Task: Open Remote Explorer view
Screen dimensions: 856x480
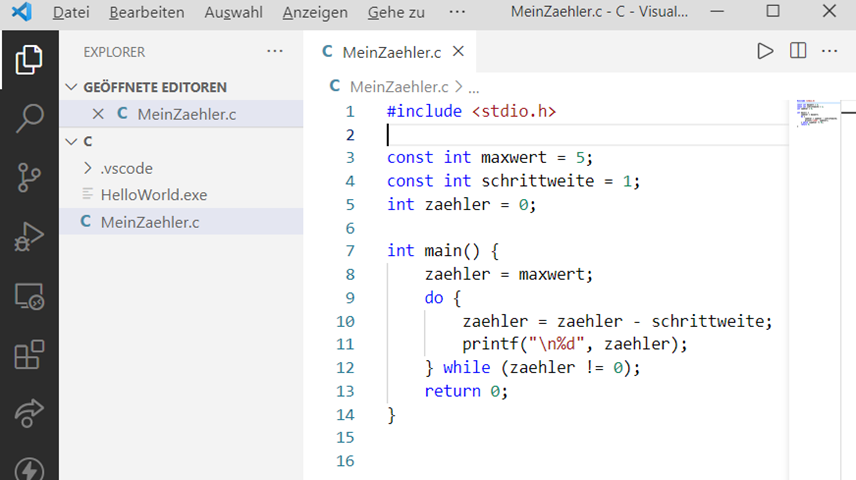Action: [x=29, y=297]
